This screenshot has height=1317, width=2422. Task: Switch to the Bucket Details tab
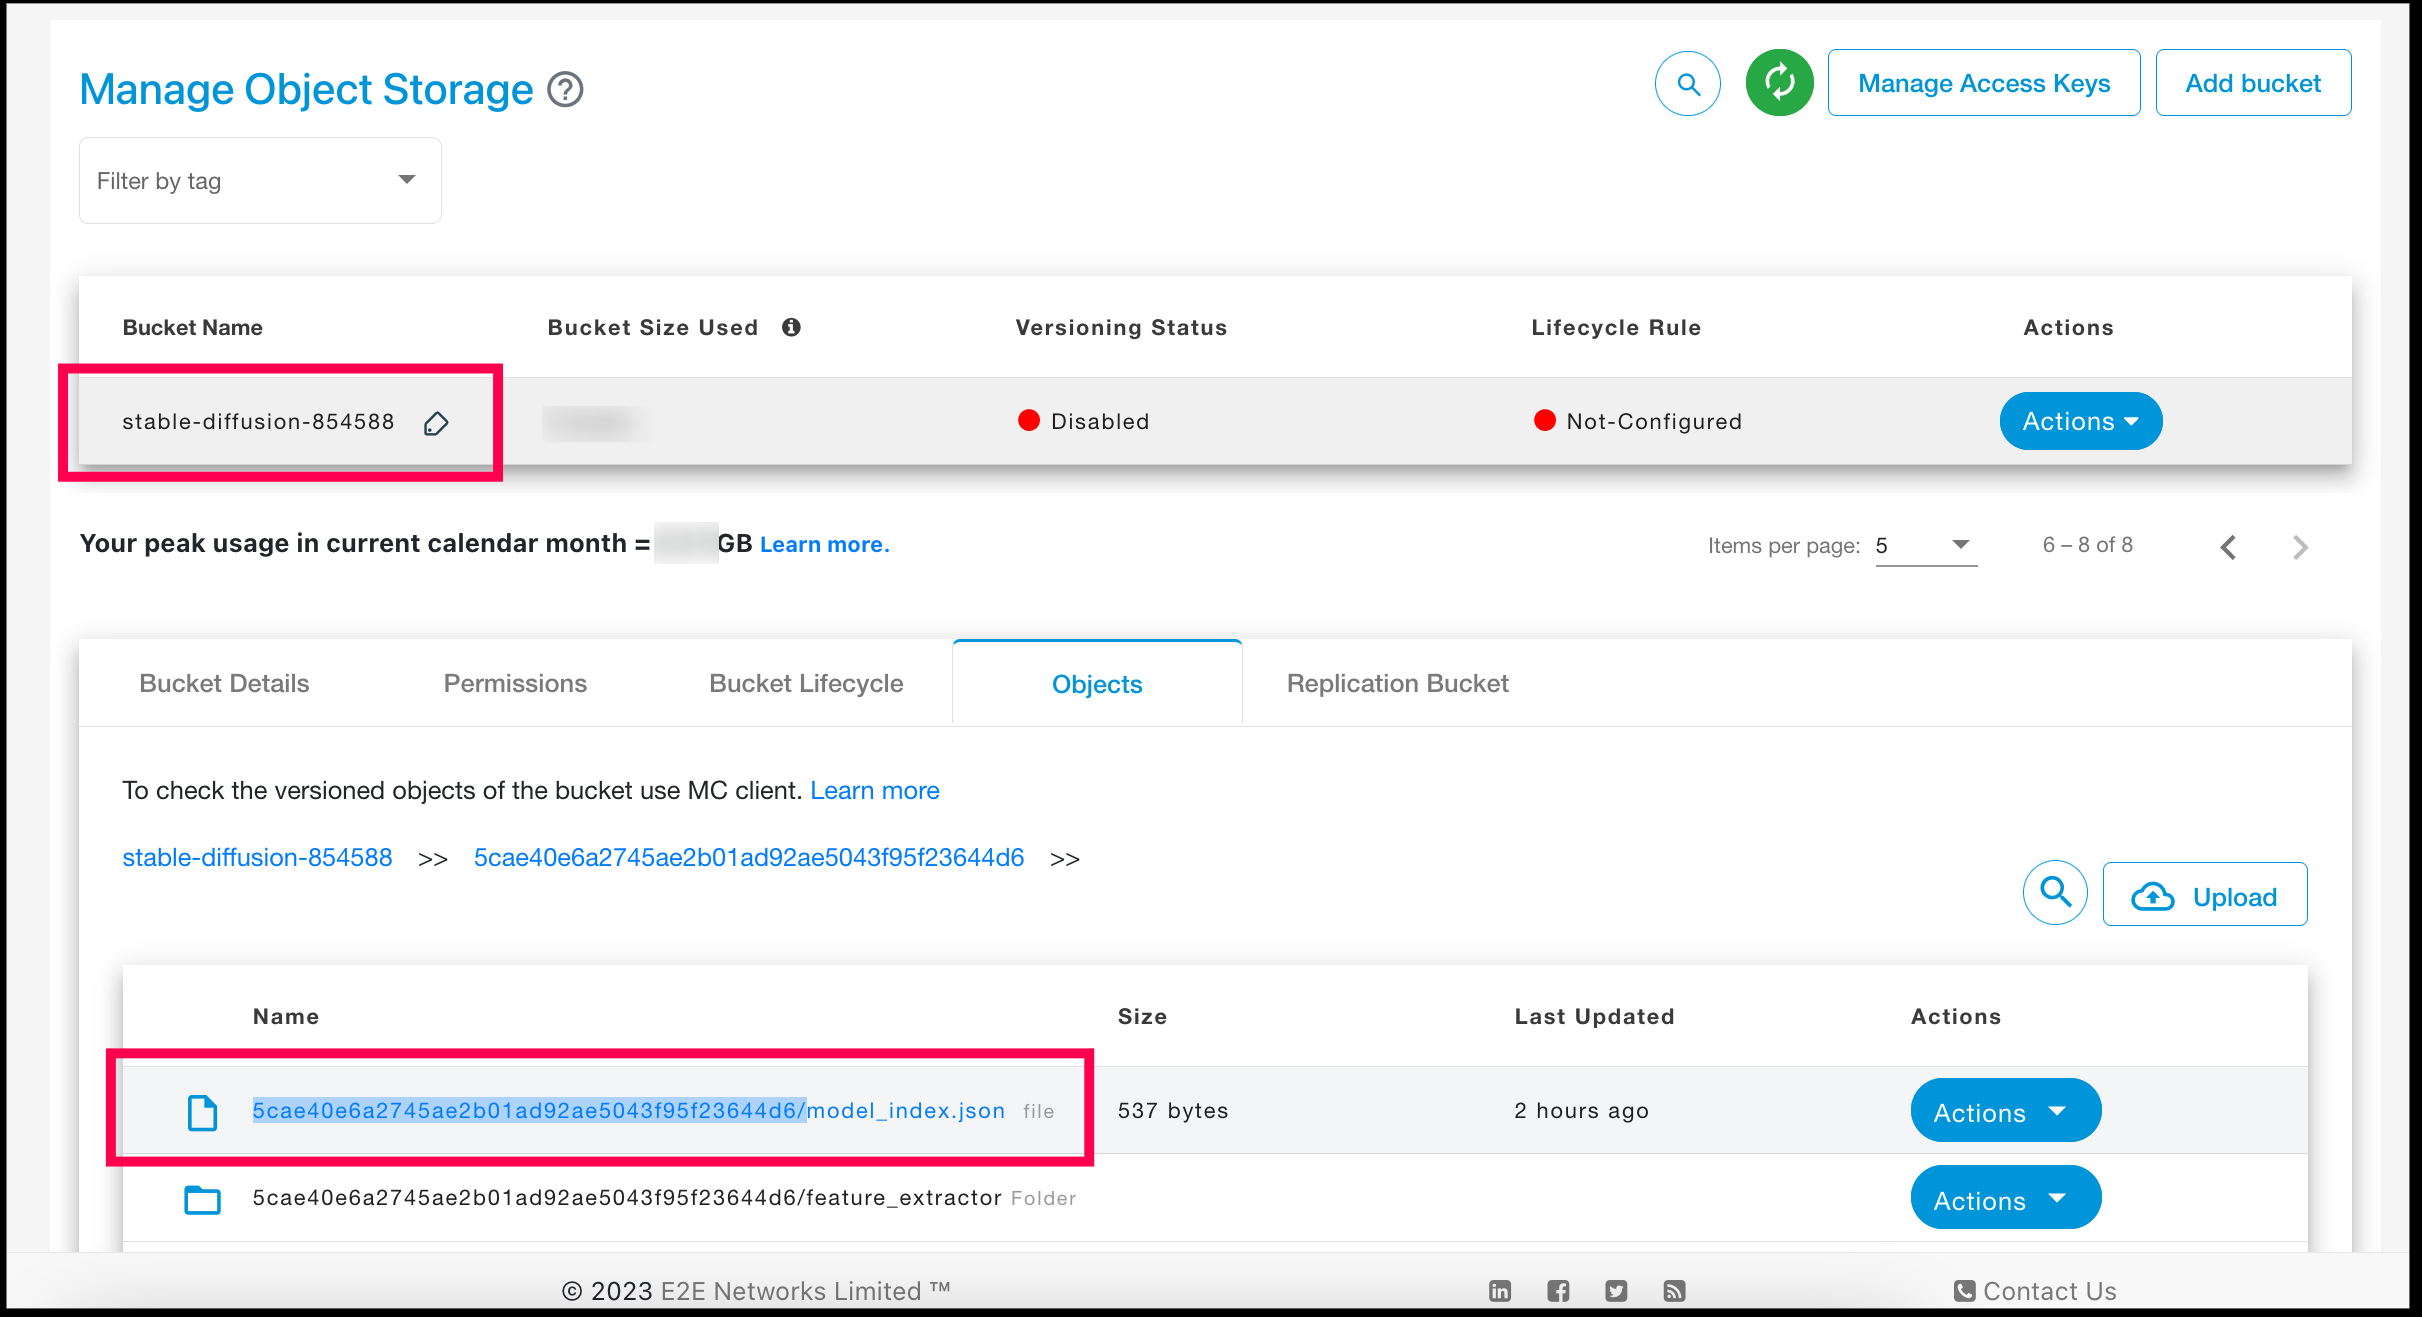tap(224, 684)
